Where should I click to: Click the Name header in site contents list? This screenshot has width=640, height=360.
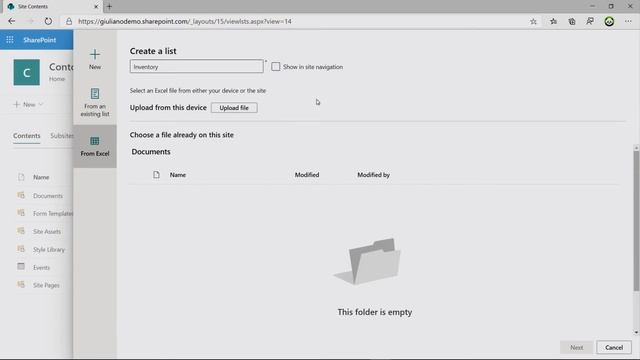coord(41,177)
